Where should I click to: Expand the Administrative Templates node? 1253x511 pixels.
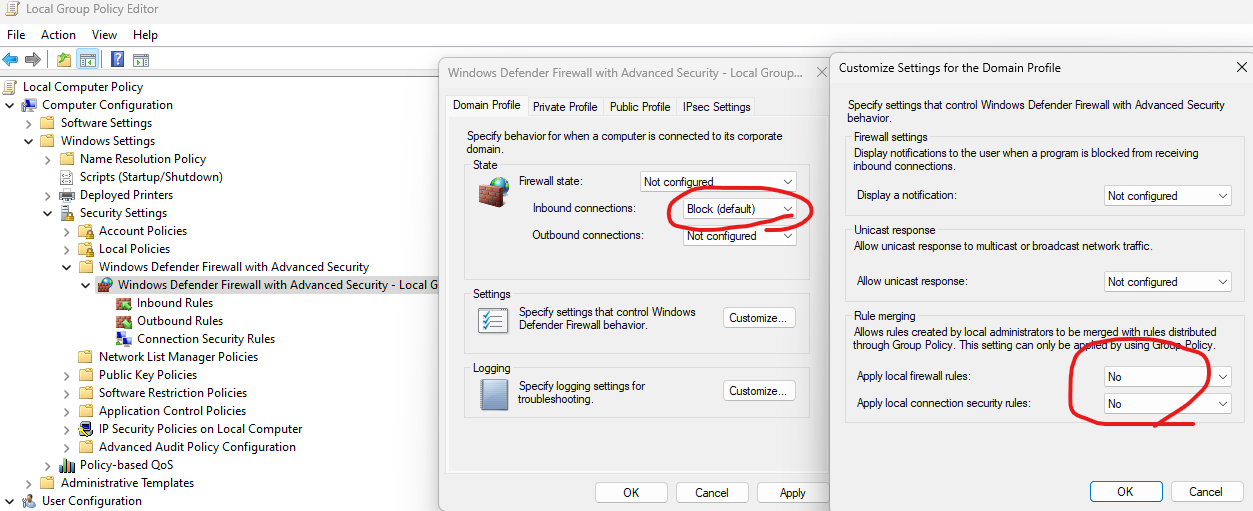29,483
